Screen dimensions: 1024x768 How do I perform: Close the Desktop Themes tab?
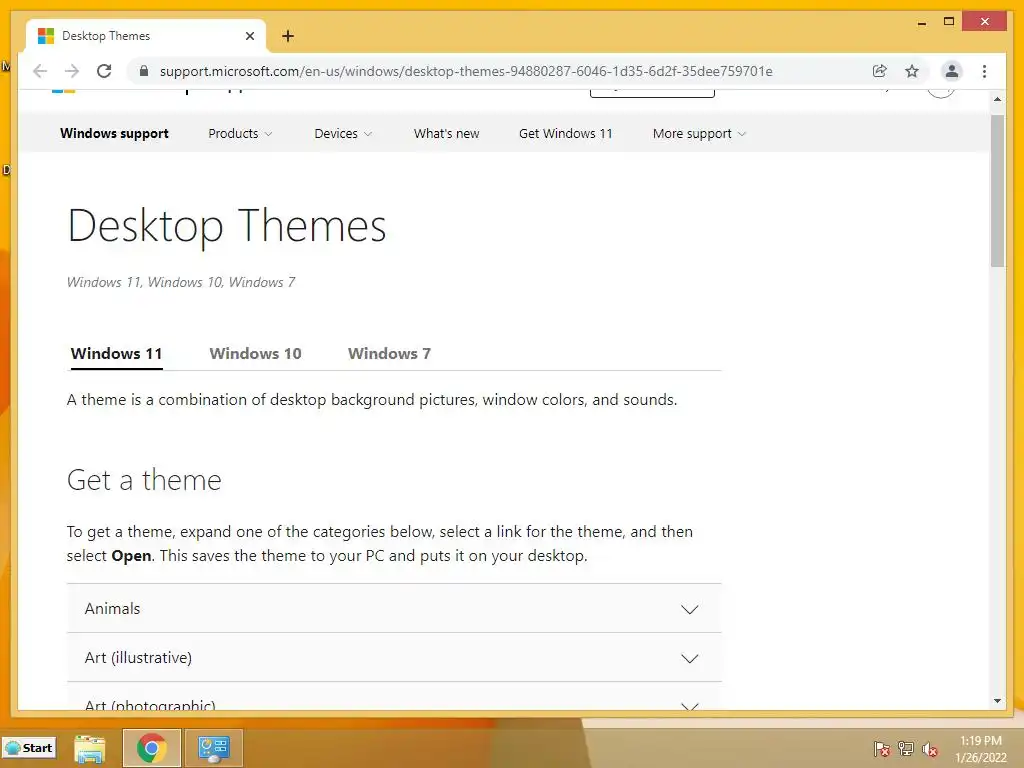[250, 36]
